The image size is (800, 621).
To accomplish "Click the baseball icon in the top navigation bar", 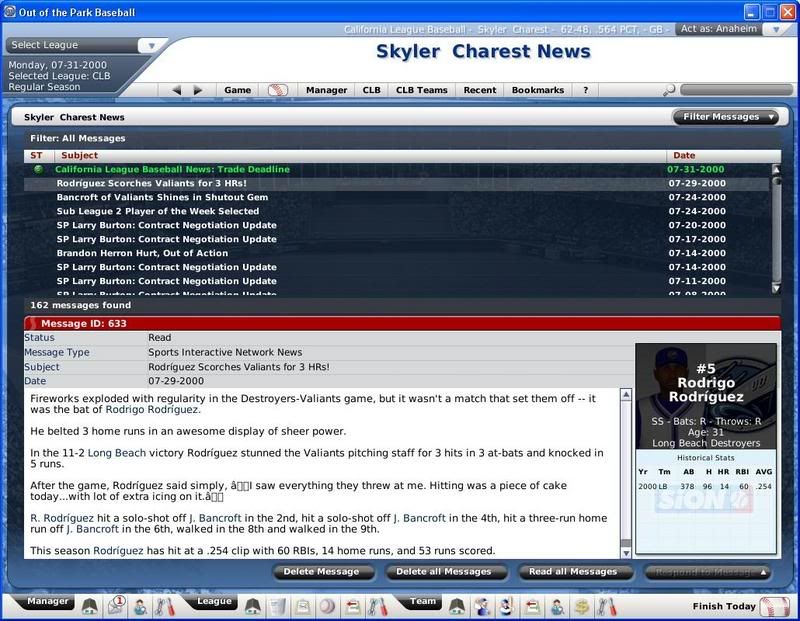I will [278, 90].
